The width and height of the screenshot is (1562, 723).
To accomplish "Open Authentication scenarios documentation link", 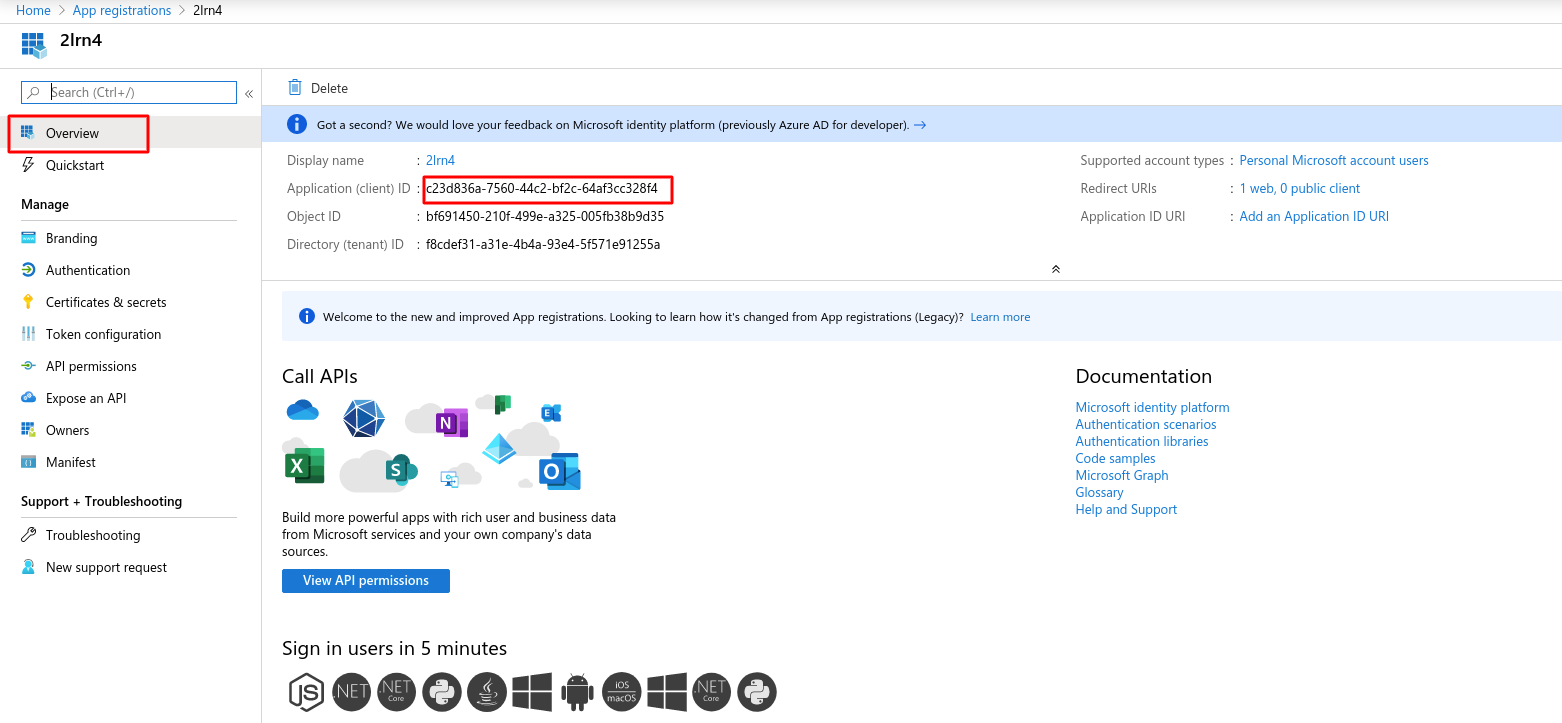I will [1146, 424].
